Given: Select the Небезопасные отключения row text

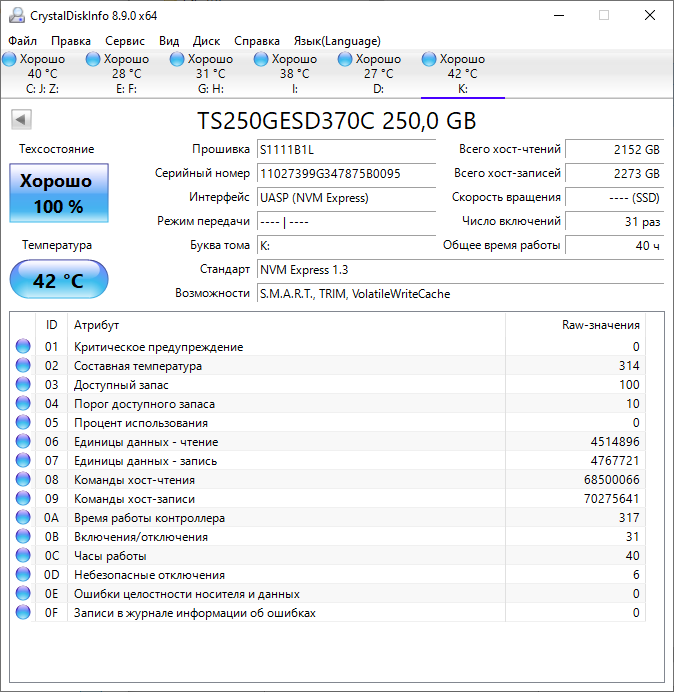Looking at the screenshot, I should tap(149, 575).
